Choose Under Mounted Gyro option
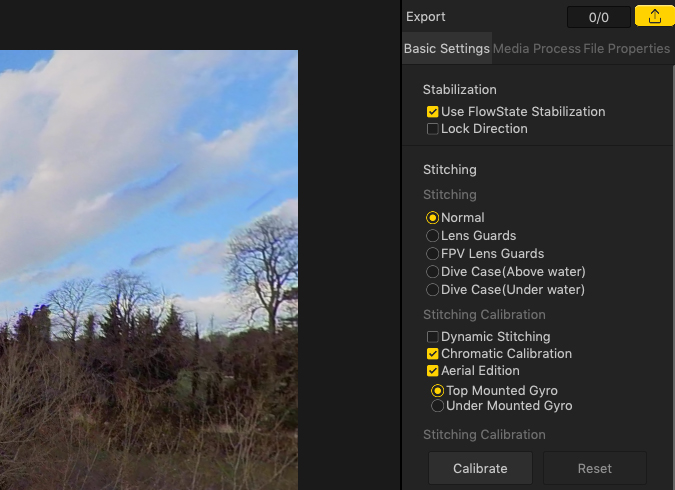Screen dimensions: 675x490 437,406
